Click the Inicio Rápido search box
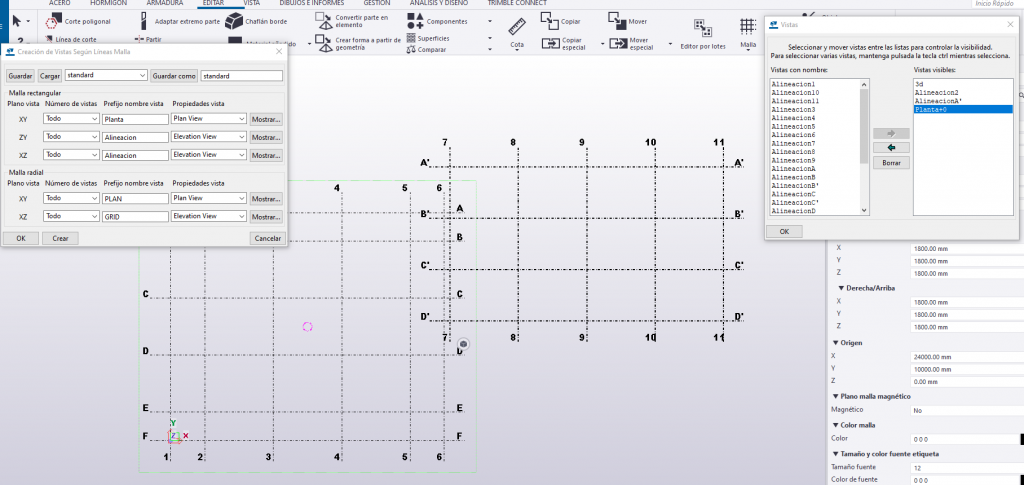The image size is (1024, 485). tap(995, 3)
